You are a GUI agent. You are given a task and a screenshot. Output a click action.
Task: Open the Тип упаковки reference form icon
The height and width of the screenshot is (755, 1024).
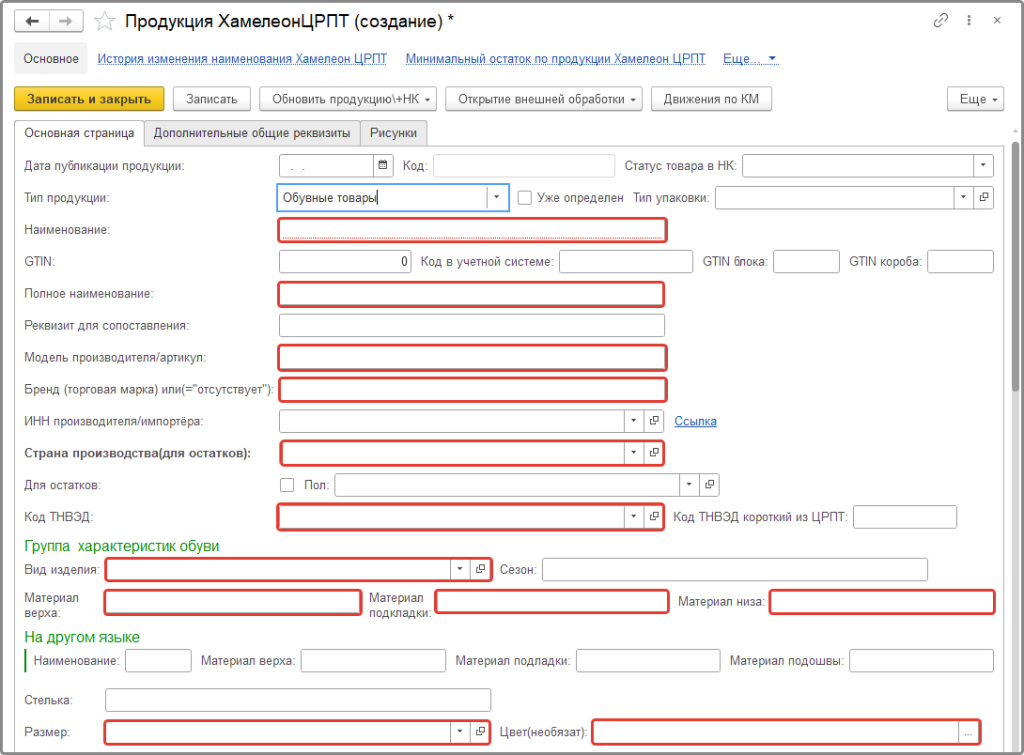coord(984,197)
